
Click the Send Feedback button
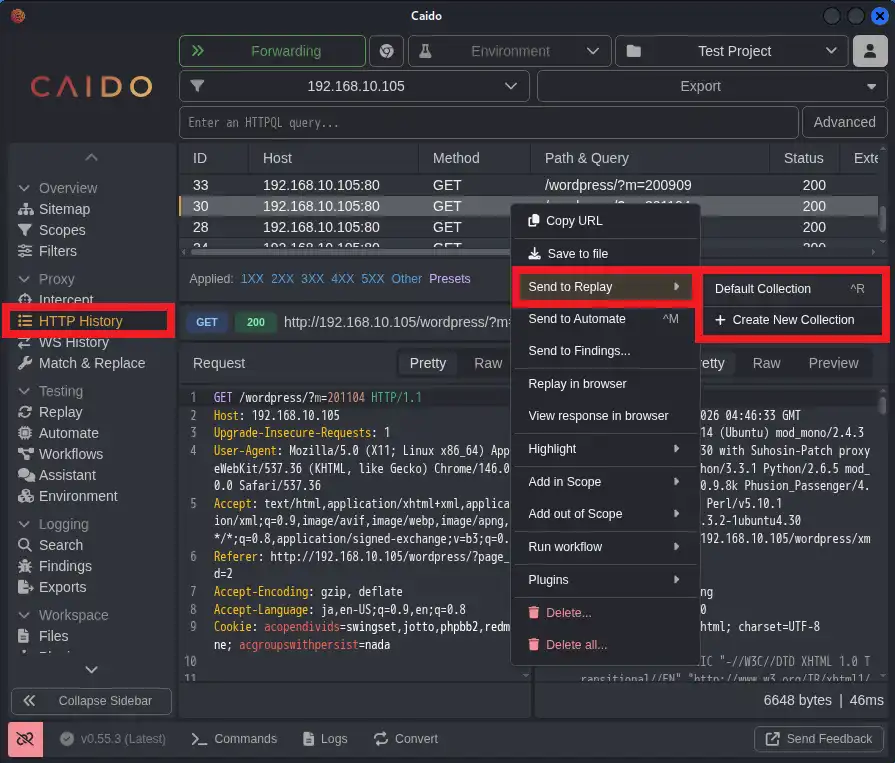(x=819, y=739)
